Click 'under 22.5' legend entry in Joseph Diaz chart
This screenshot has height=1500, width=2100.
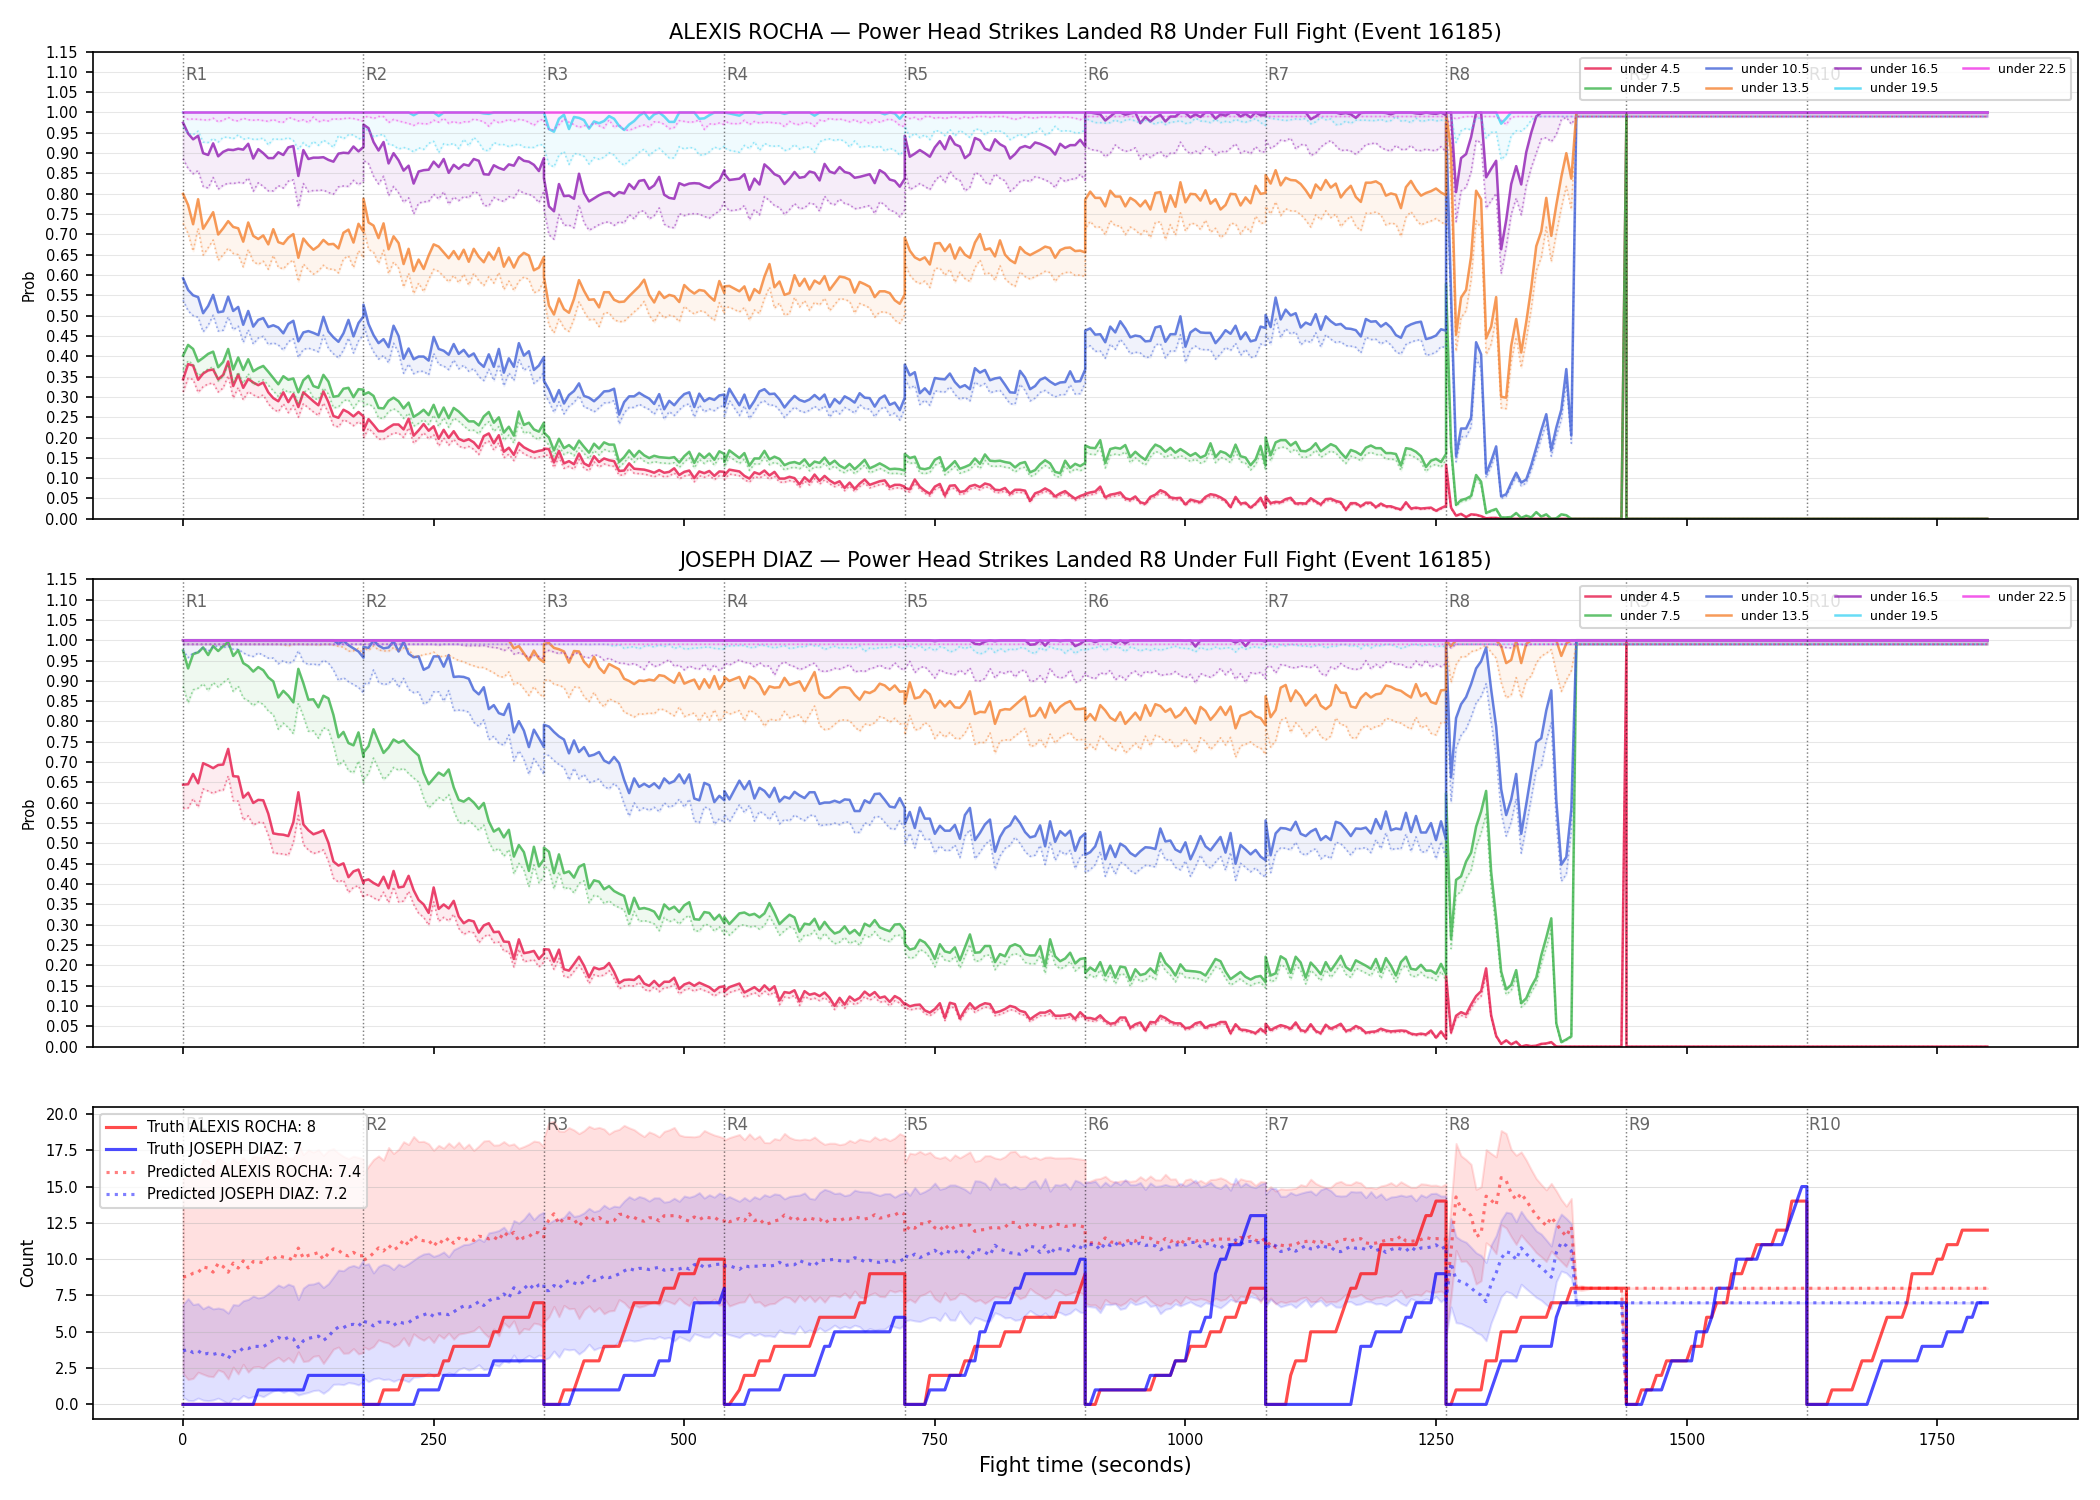coord(2014,597)
